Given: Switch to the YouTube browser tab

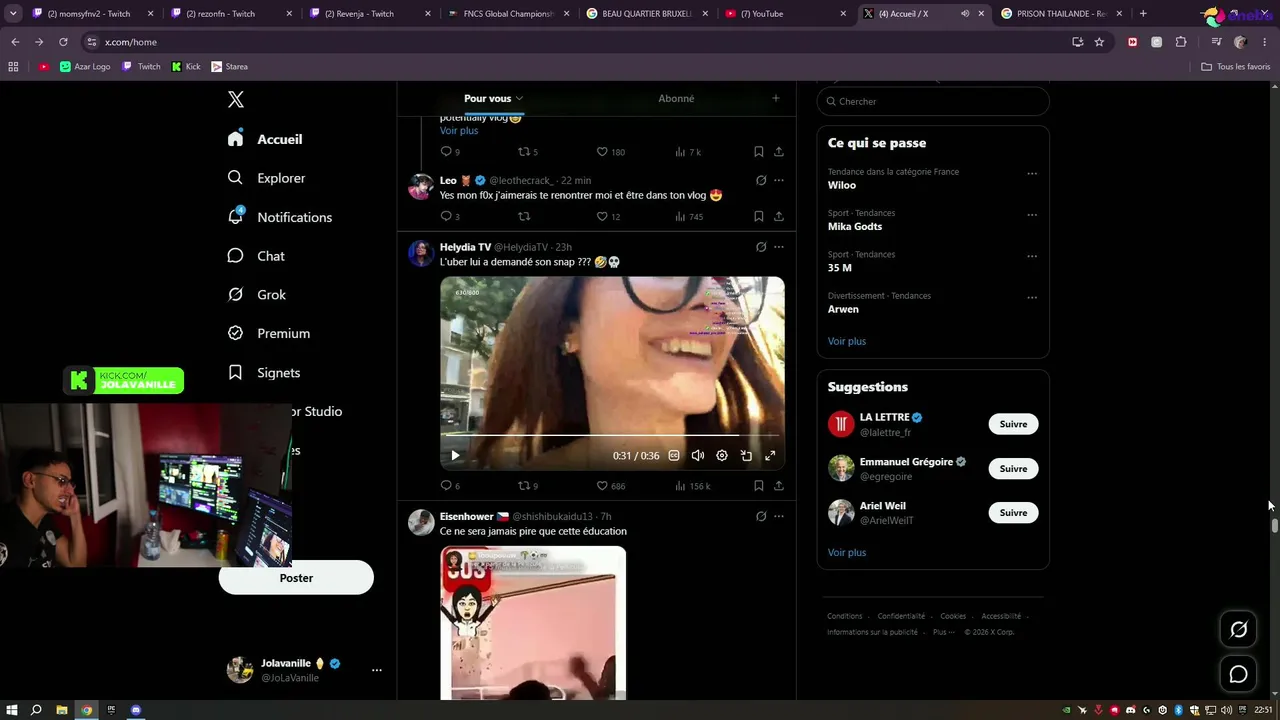Looking at the screenshot, I should point(783,14).
